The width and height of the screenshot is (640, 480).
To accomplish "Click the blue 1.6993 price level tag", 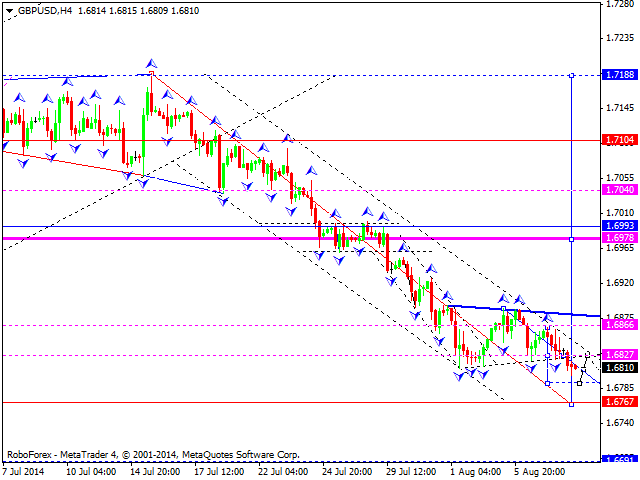I will (620, 226).
